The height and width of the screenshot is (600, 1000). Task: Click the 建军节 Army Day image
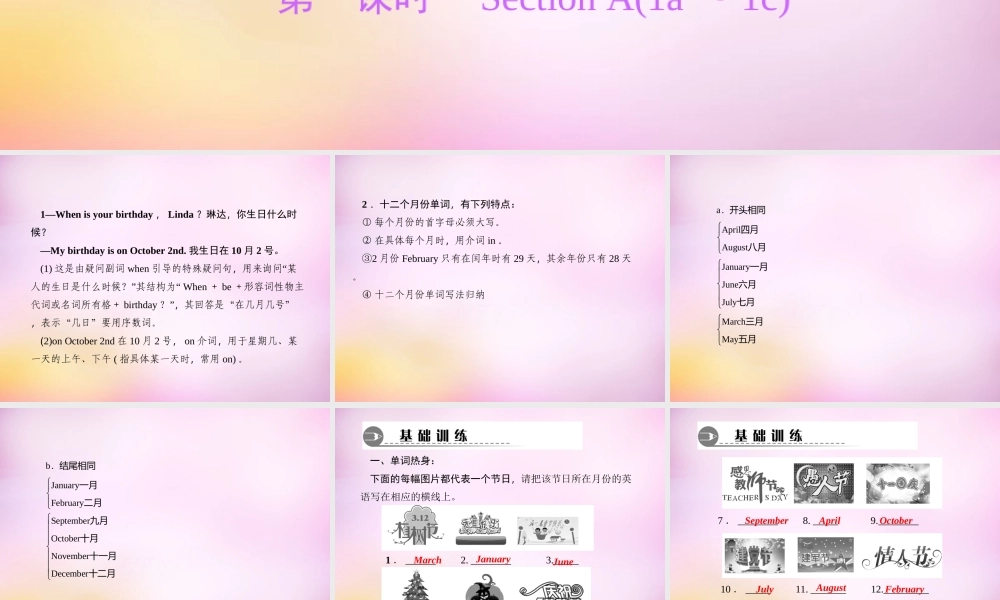825,555
